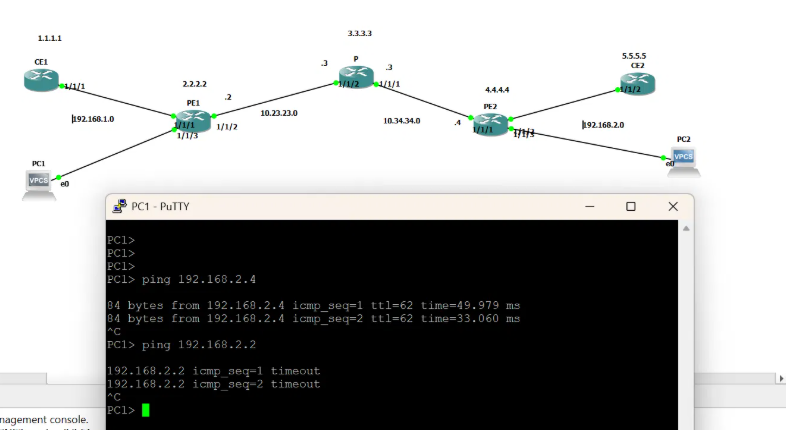The image size is (786, 430).
Task: Click the CE1 name label
Action: [41, 62]
